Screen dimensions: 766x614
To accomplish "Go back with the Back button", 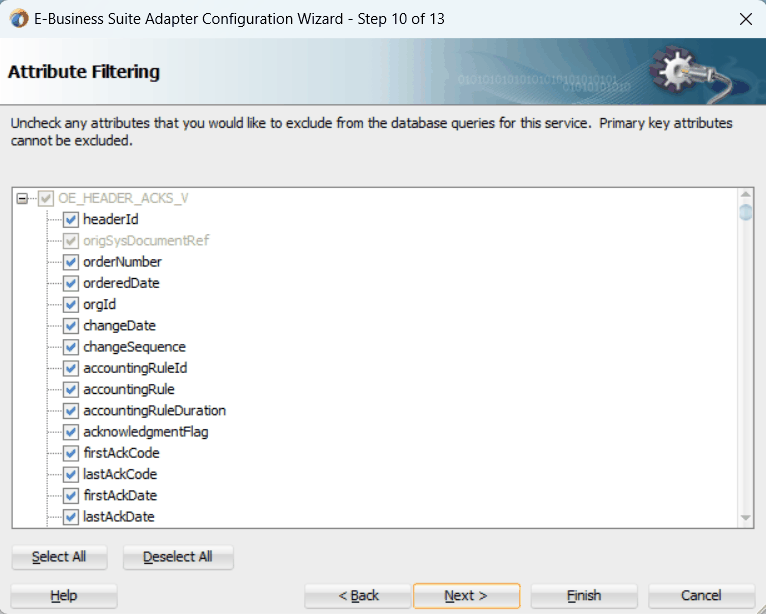I will pos(358,595).
